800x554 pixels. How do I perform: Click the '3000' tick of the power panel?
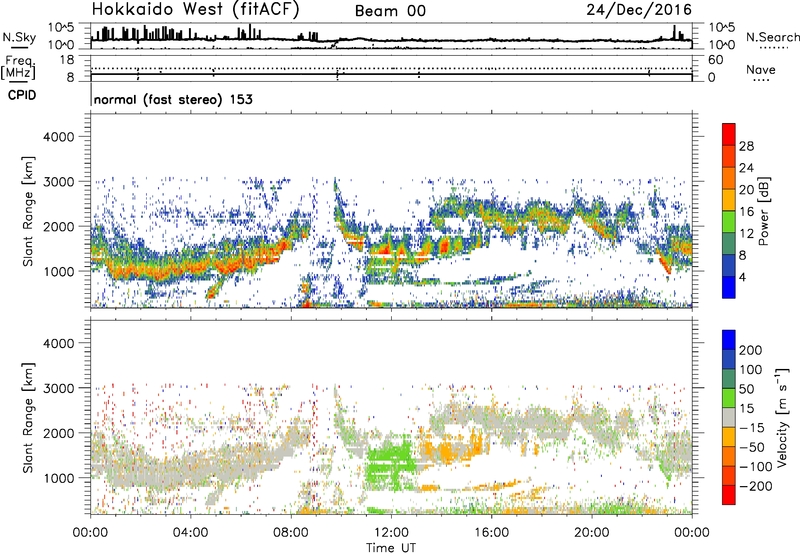click(58, 182)
